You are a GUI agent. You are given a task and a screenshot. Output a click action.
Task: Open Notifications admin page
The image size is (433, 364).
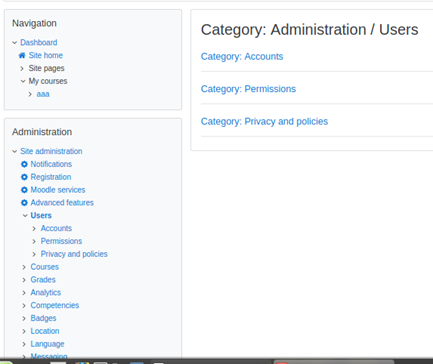tap(51, 164)
